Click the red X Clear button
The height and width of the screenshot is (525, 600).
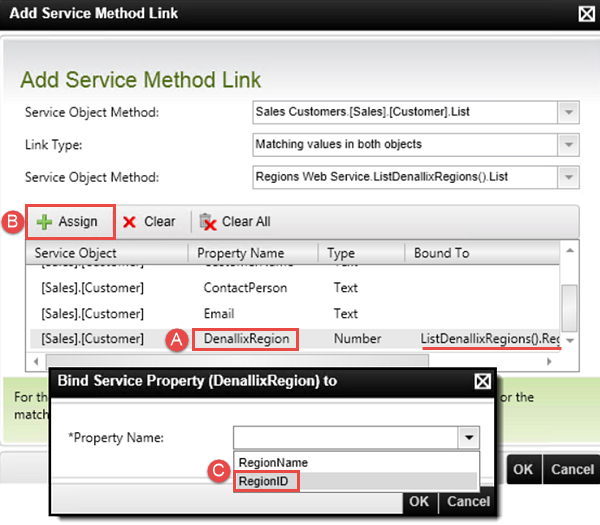pos(149,222)
